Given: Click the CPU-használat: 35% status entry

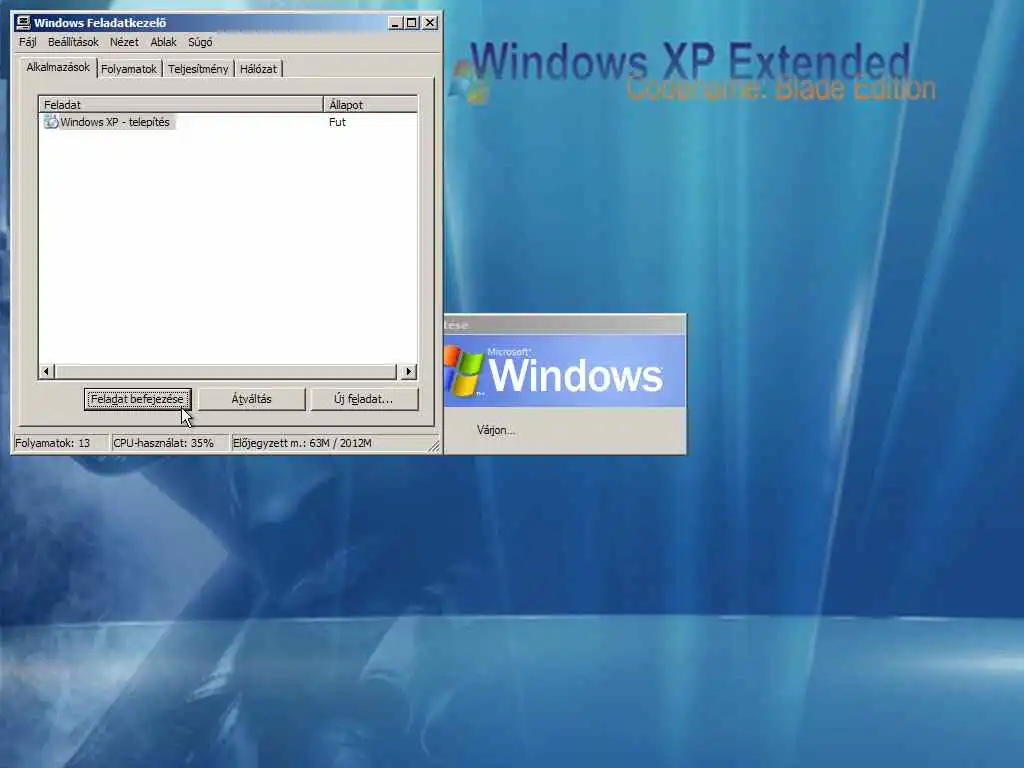Looking at the screenshot, I should pyautogui.click(x=169, y=443).
